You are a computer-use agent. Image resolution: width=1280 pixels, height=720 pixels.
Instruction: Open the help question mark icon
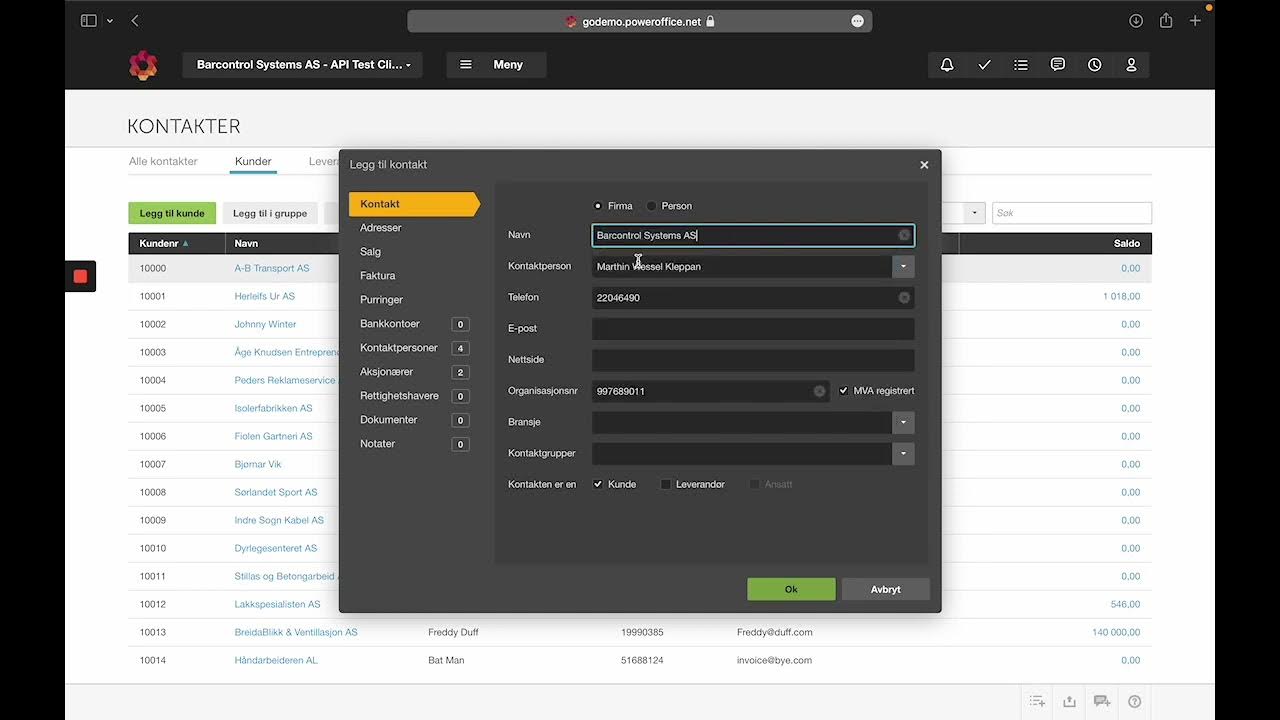1134,701
